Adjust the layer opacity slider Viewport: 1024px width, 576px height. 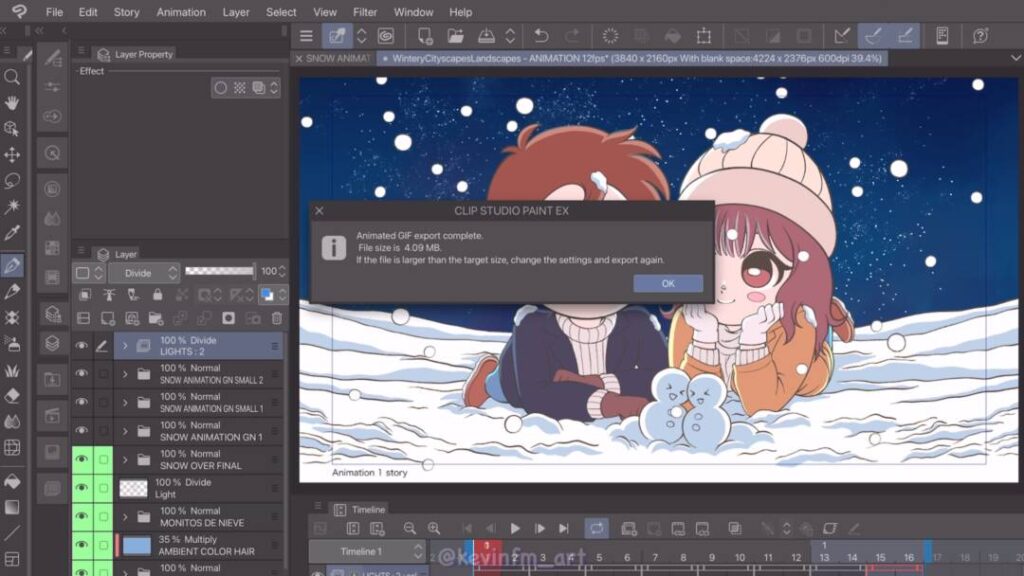click(219, 271)
